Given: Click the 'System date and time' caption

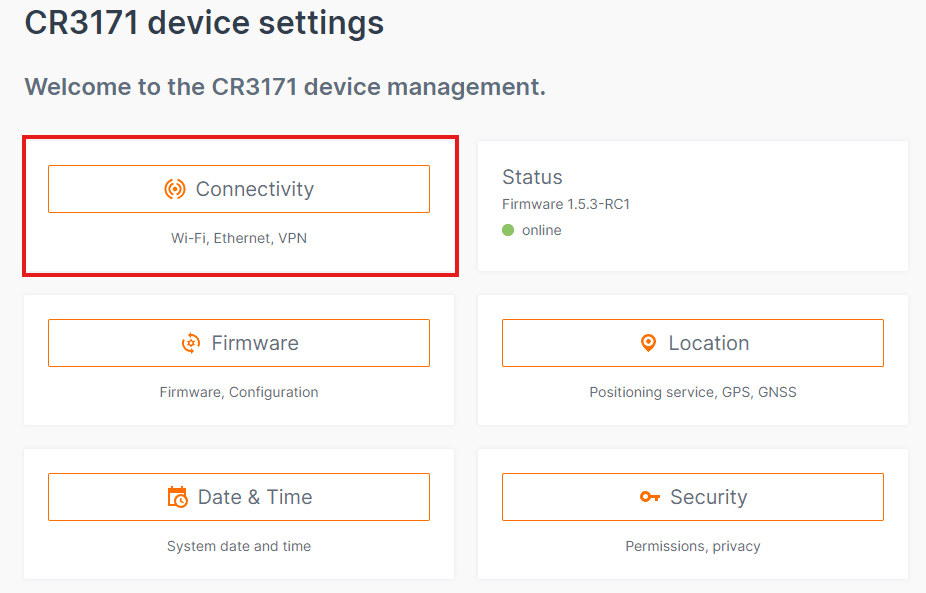Looking at the screenshot, I should pos(239,546).
